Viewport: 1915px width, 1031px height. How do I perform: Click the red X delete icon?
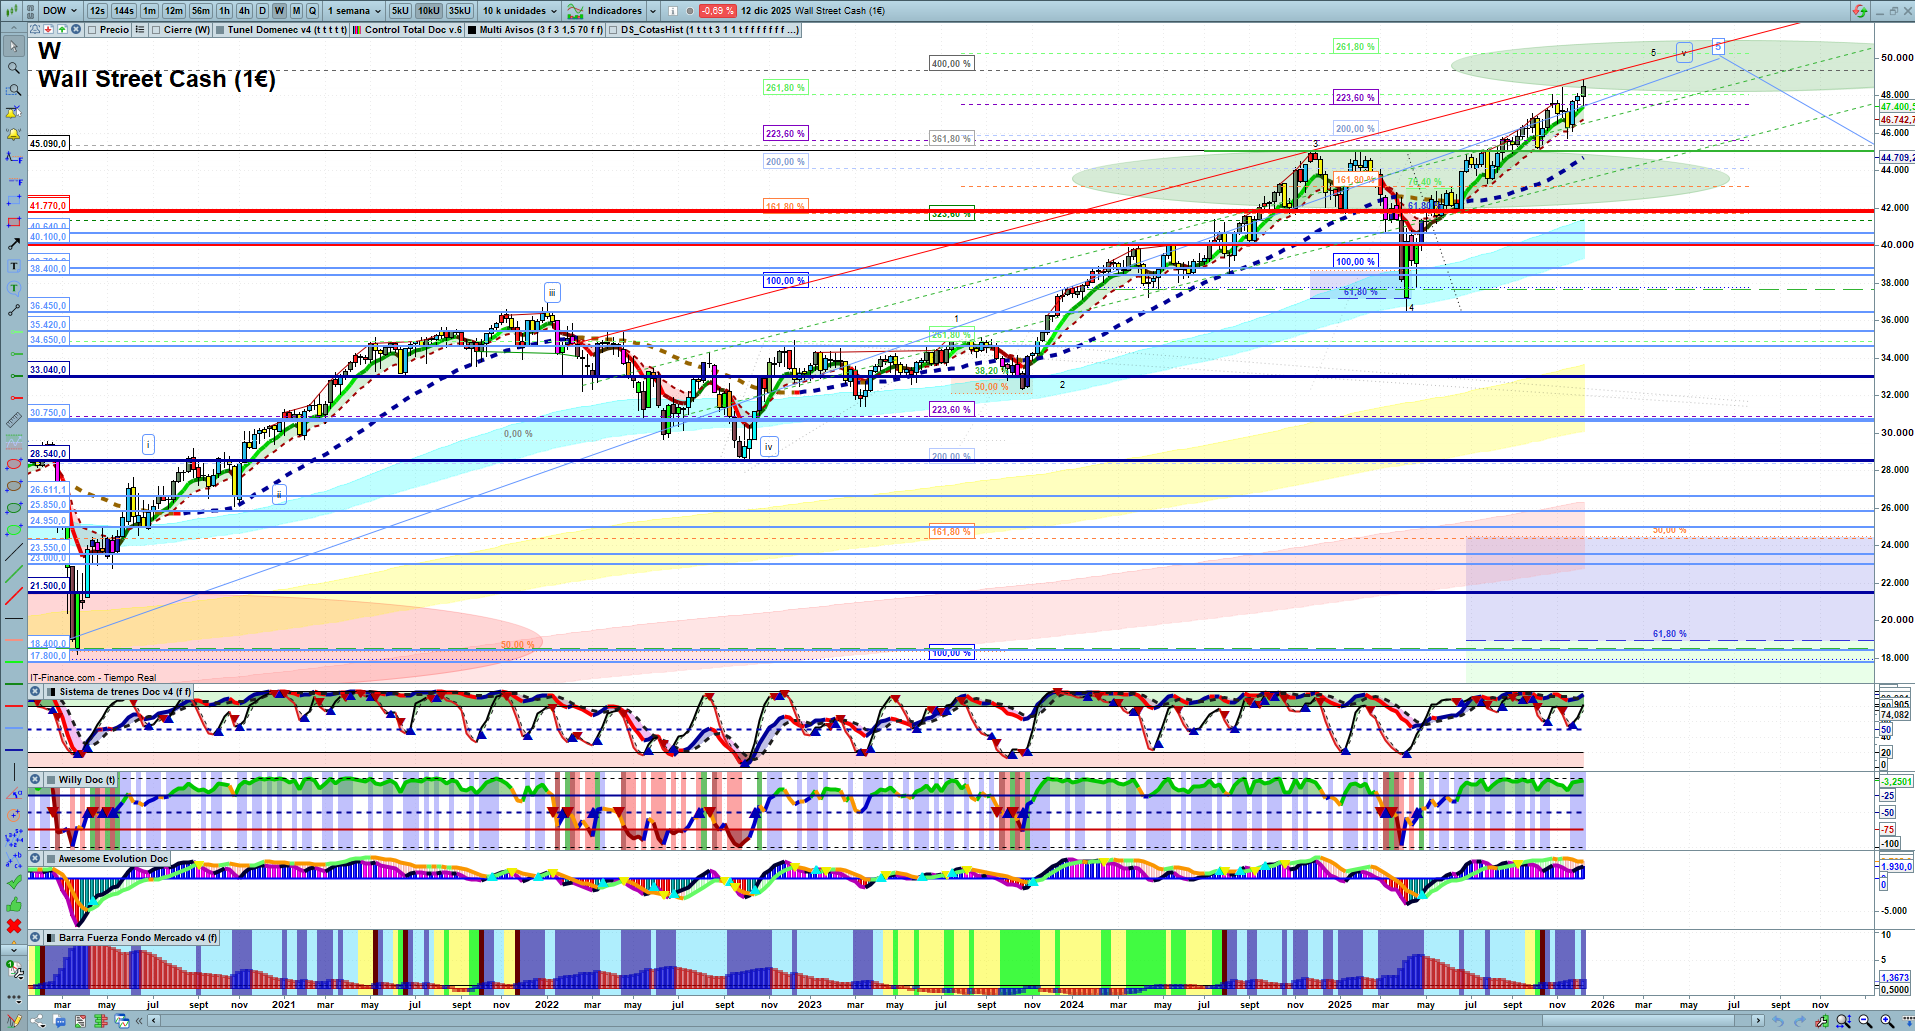pyautogui.click(x=13, y=926)
